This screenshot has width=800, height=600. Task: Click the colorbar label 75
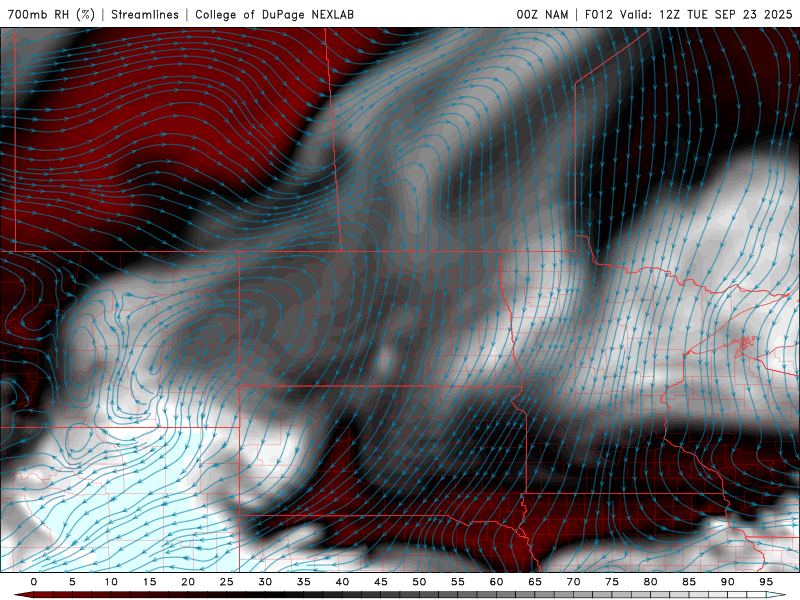coord(612,582)
